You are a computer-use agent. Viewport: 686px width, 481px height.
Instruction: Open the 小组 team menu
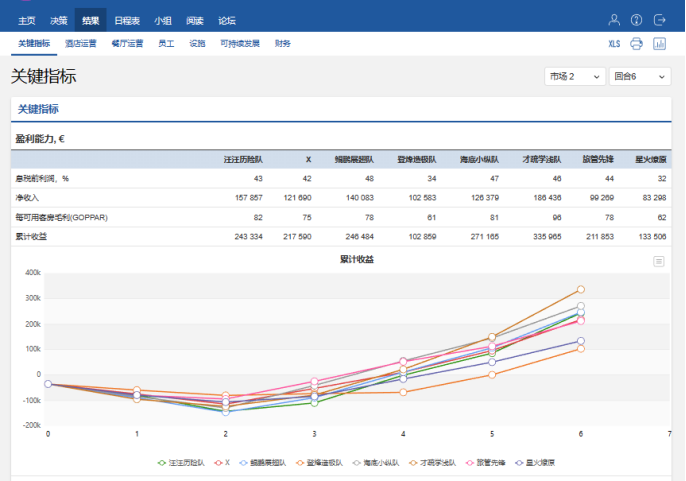coord(163,21)
